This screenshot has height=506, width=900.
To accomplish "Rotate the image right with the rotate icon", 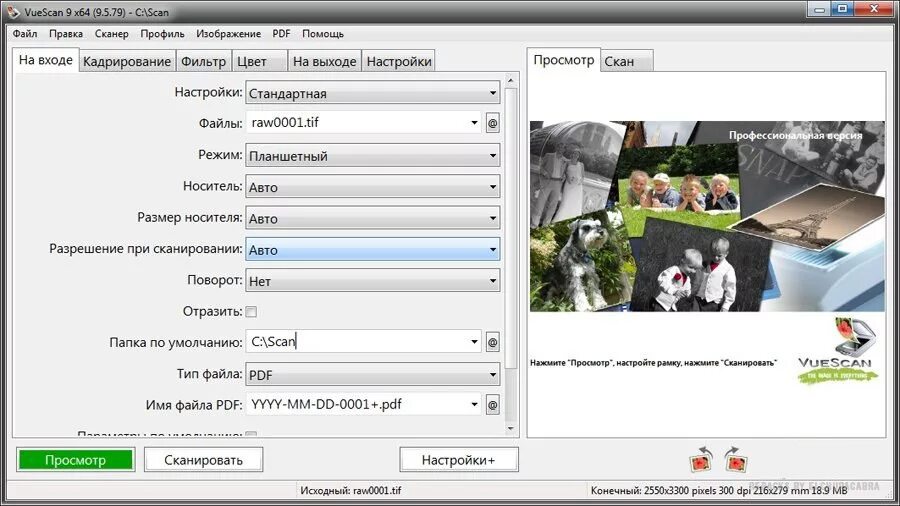I will tap(735, 460).
